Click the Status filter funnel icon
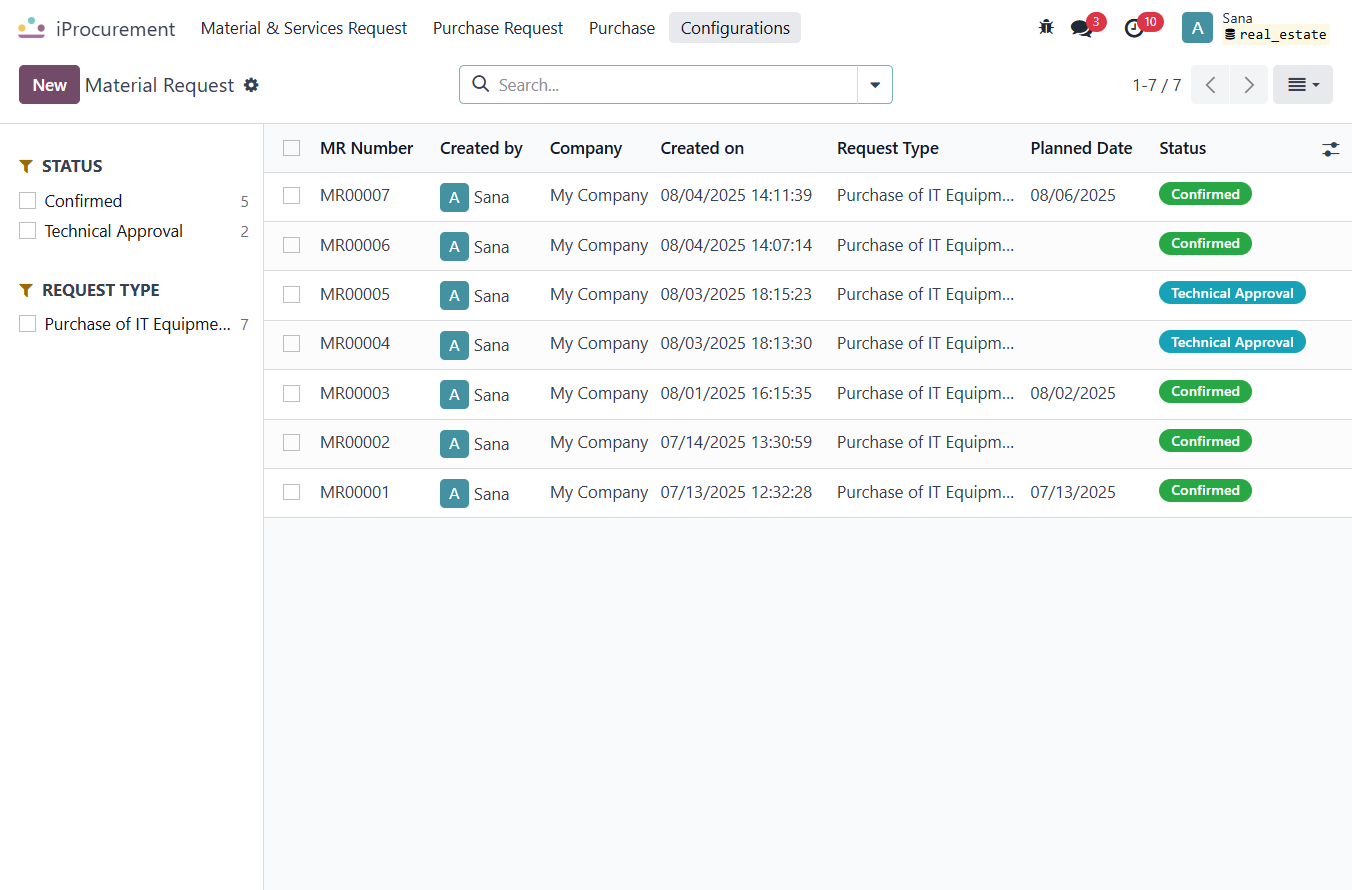 click(27, 166)
